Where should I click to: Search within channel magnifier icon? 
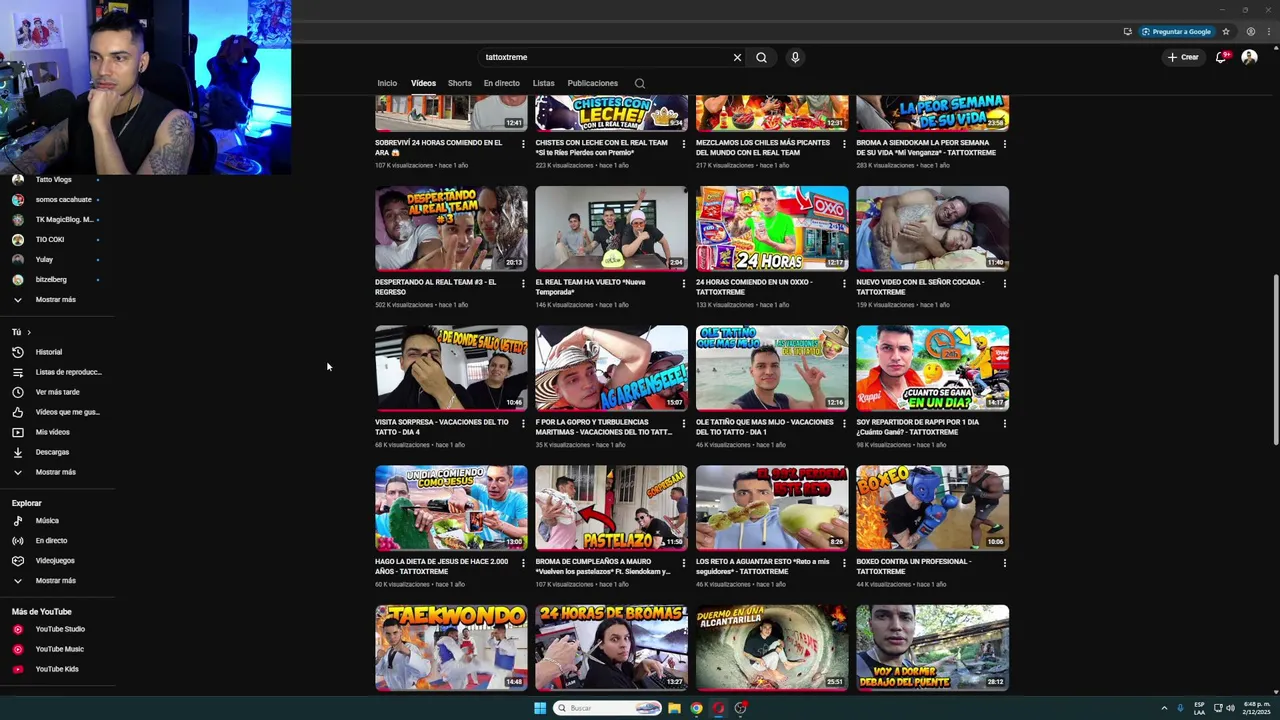(x=639, y=83)
